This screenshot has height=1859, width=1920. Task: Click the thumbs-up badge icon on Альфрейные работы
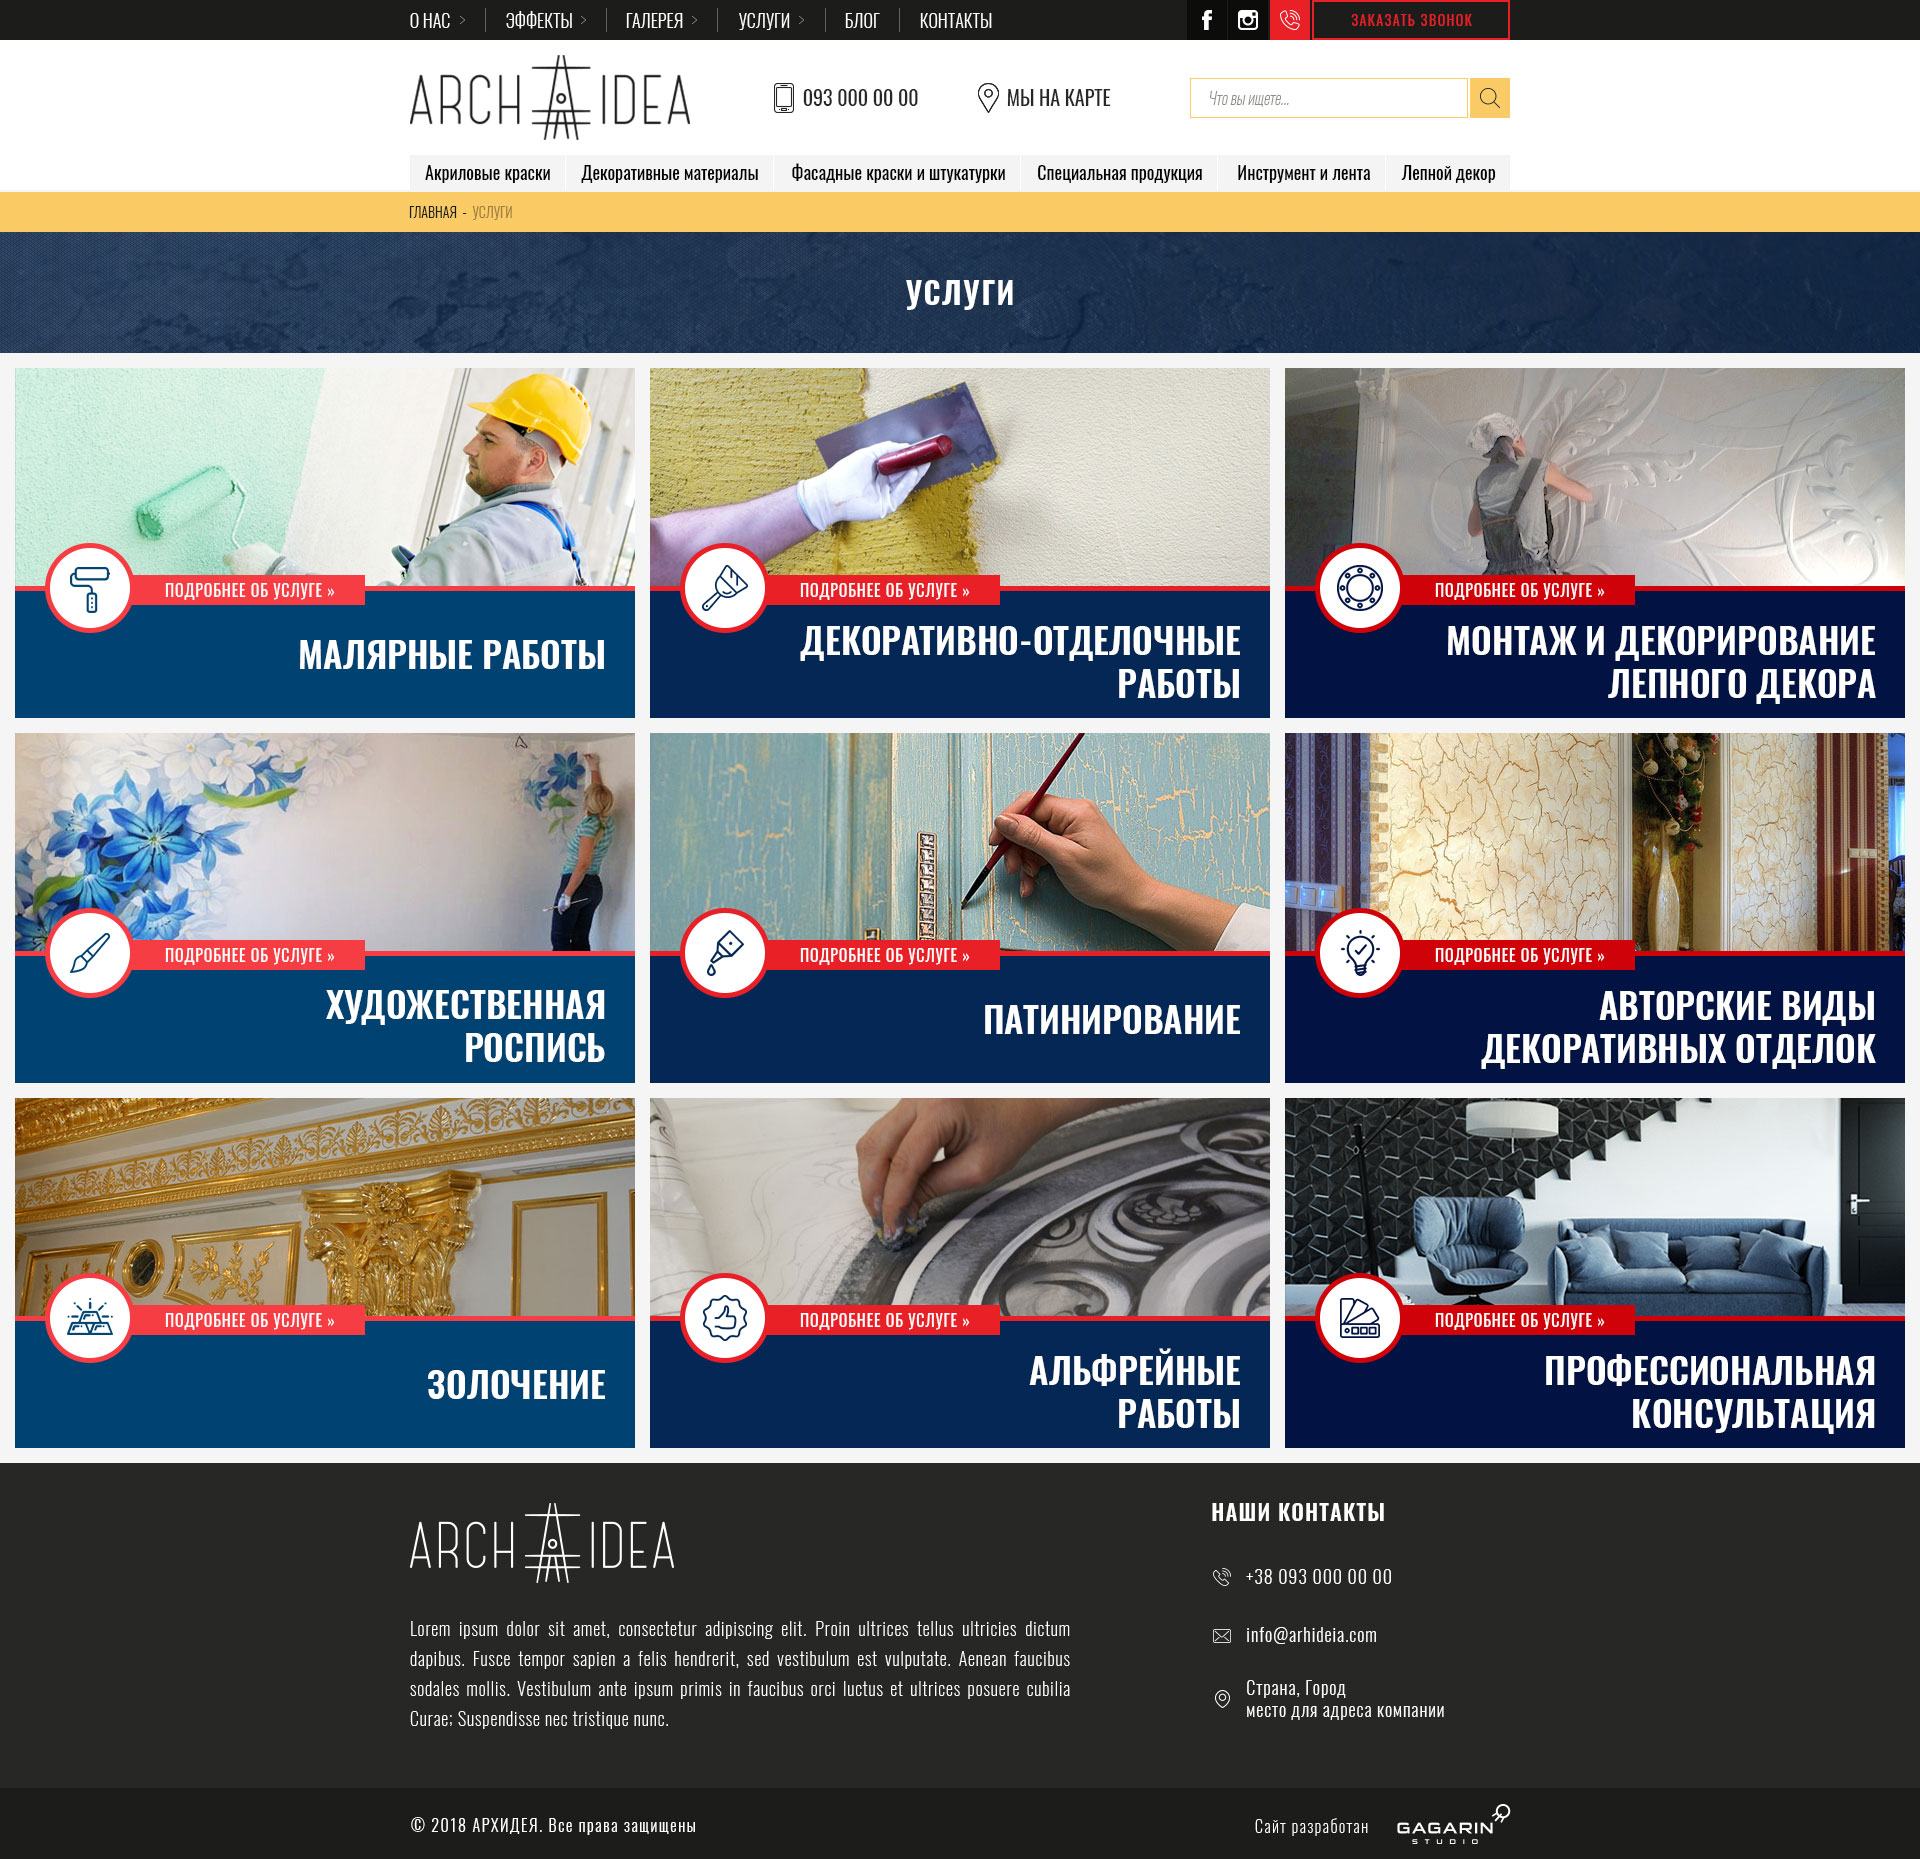pos(725,1318)
